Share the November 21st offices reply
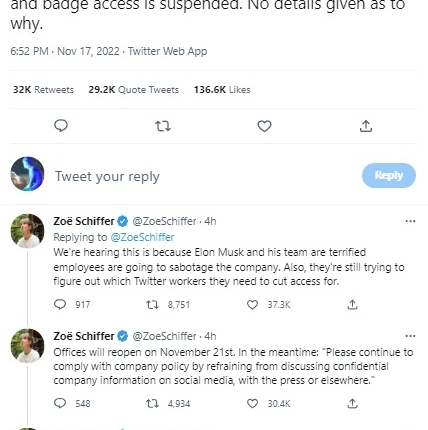The width and height of the screenshot is (428, 430). tap(352, 404)
